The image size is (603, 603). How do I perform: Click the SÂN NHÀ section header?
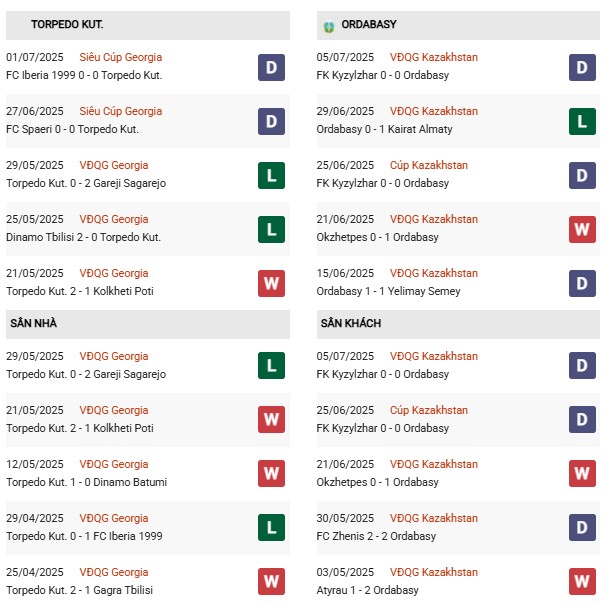tap(36, 324)
